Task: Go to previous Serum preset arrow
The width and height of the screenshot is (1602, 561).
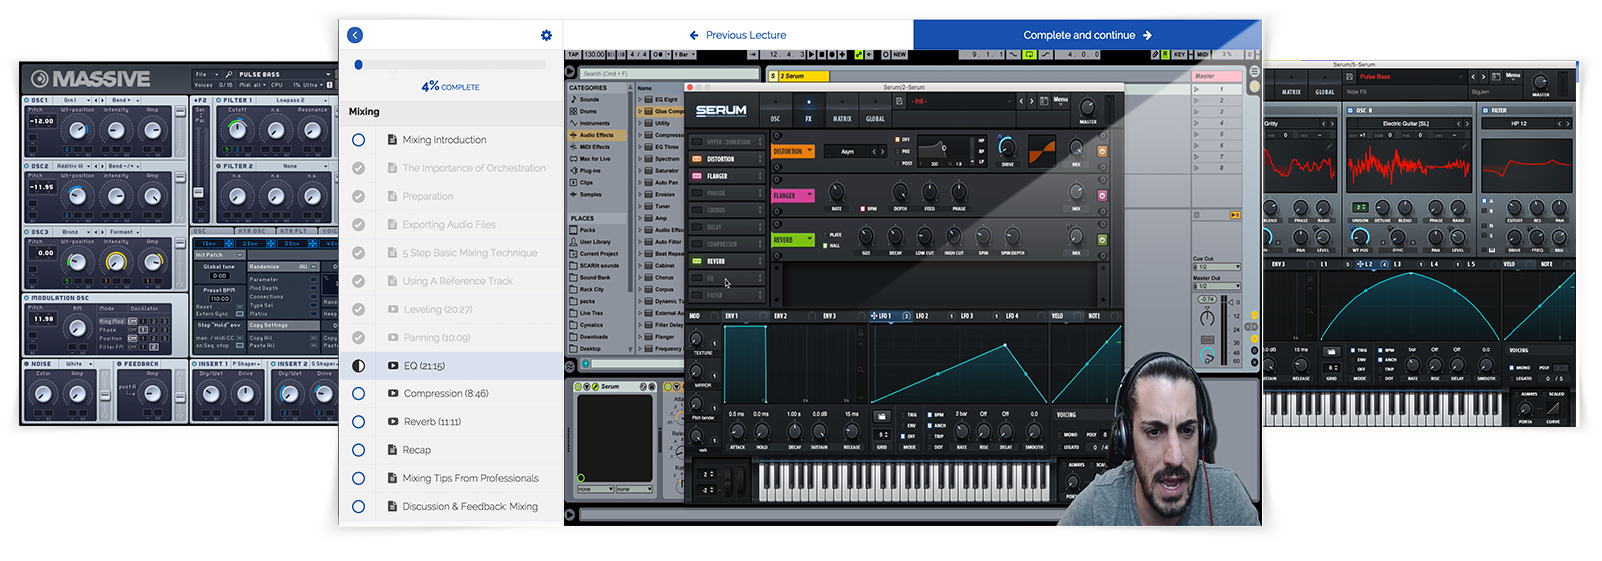Action: point(1021,101)
